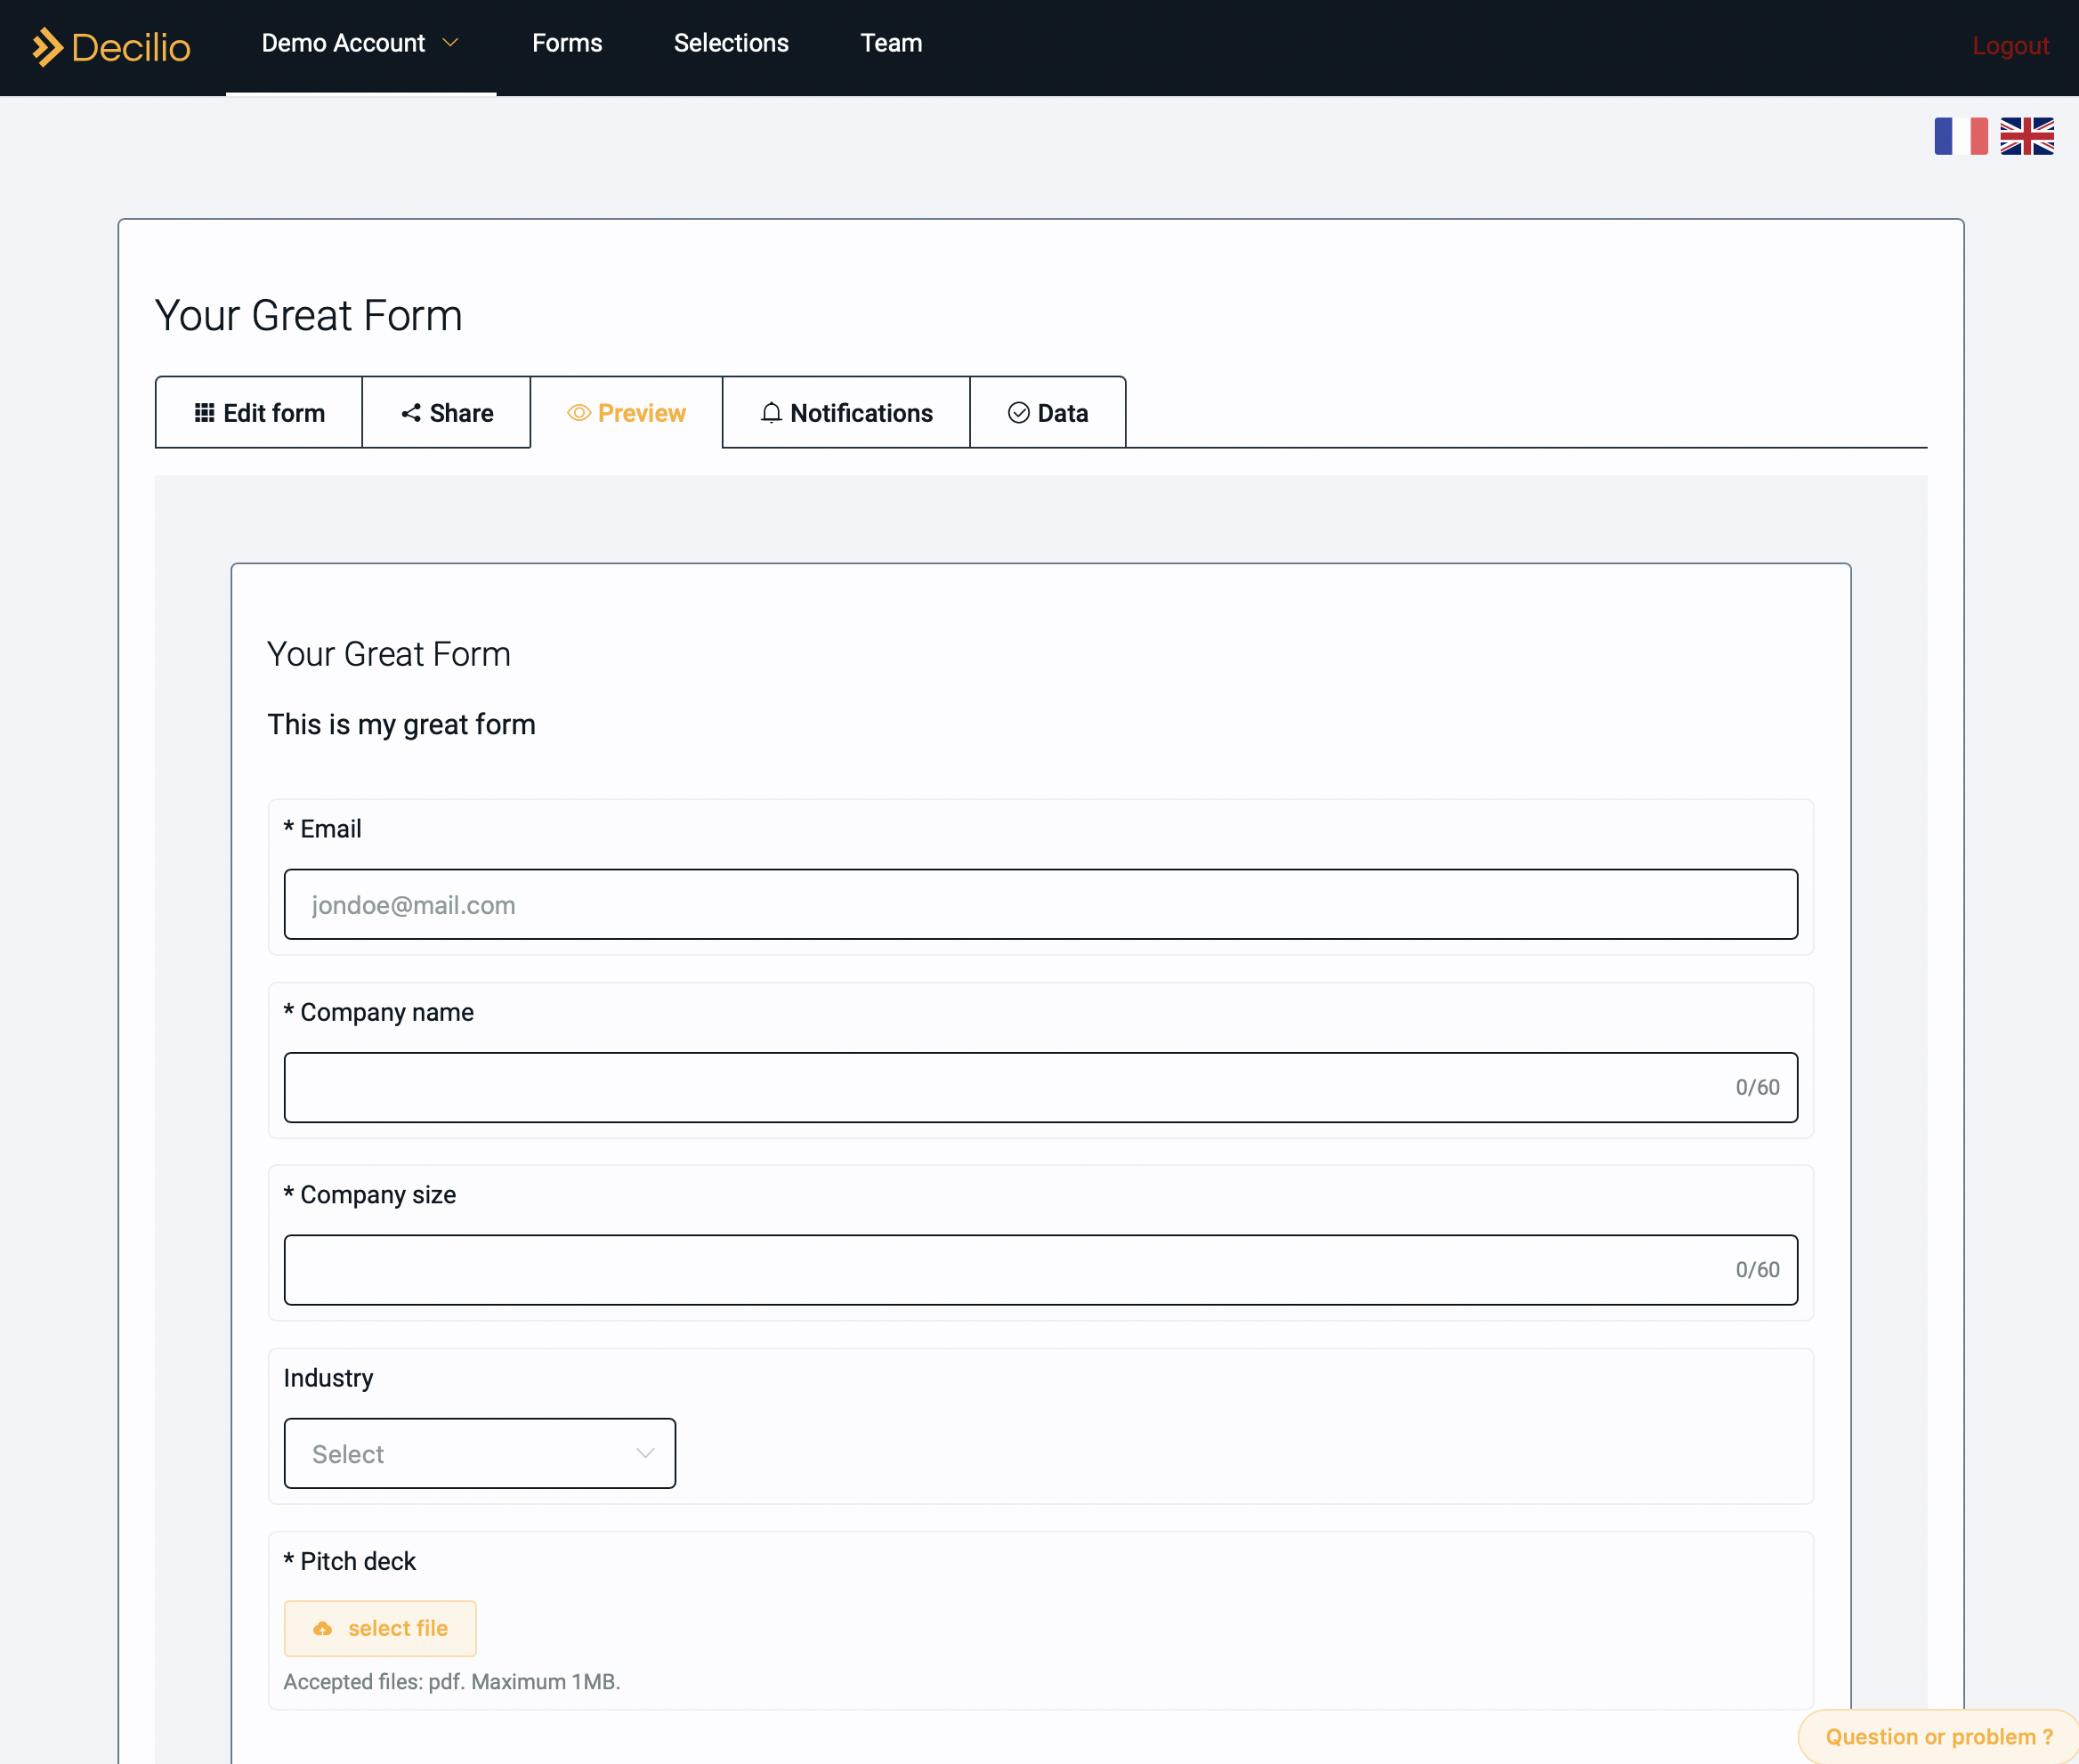This screenshot has height=1764, width=2079.
Task: Expand the Industry chevron selector
Action: click(644, 1454)
